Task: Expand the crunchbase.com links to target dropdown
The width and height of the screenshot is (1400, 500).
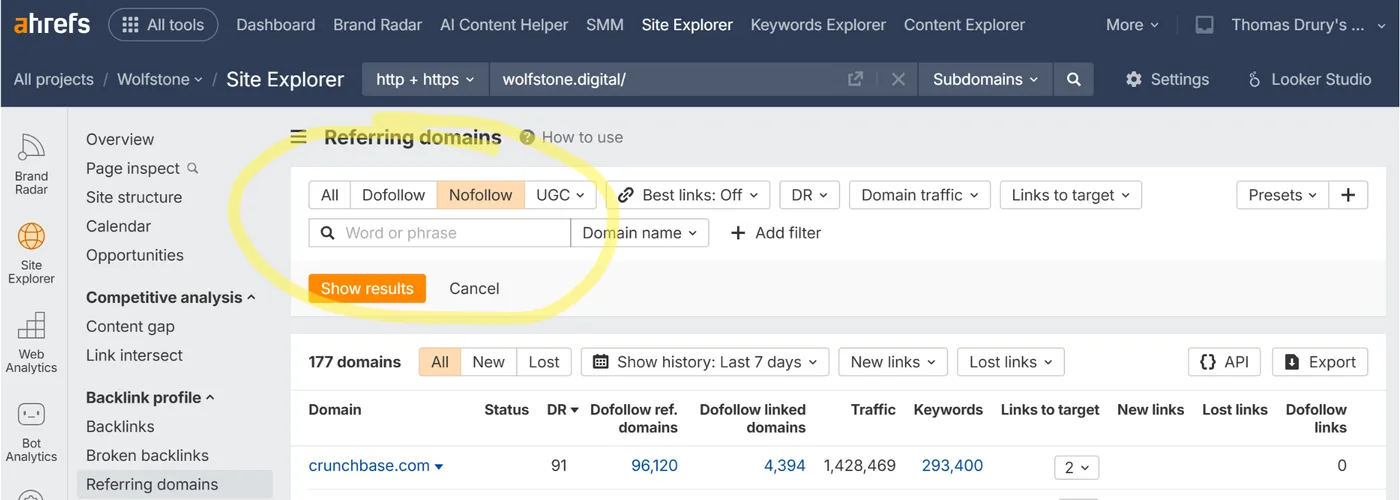Action: click(x=1077, y=467)
